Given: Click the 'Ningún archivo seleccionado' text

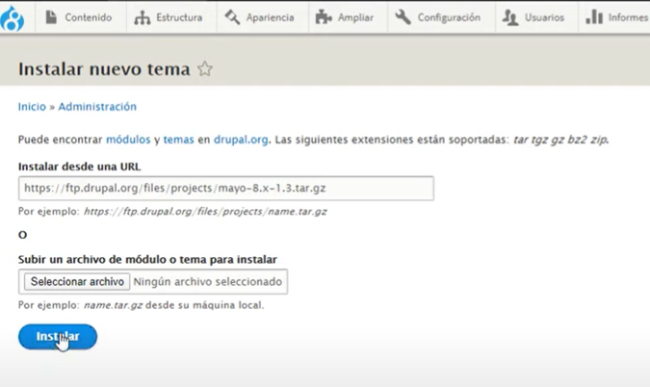Looking at the screenshot, I should [208, 282].
